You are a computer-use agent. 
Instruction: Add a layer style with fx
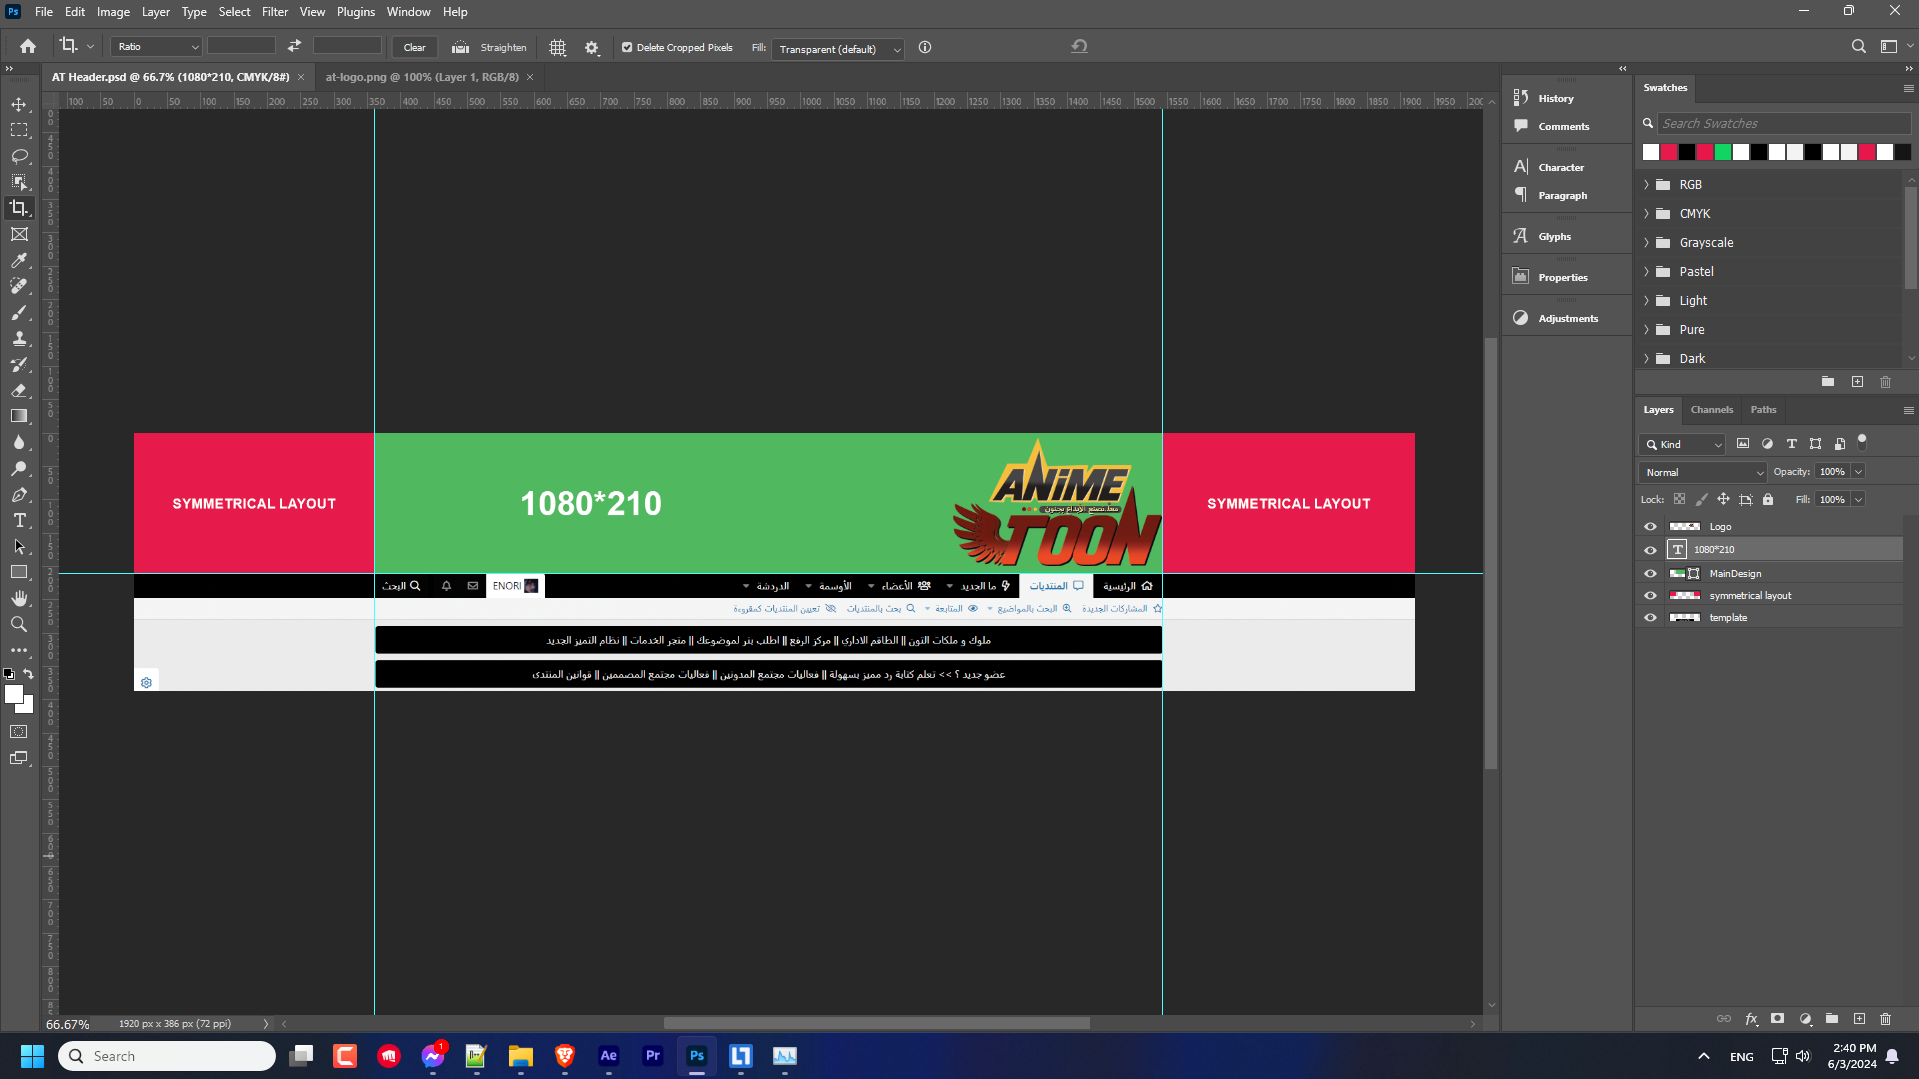click(1751, 1019)
